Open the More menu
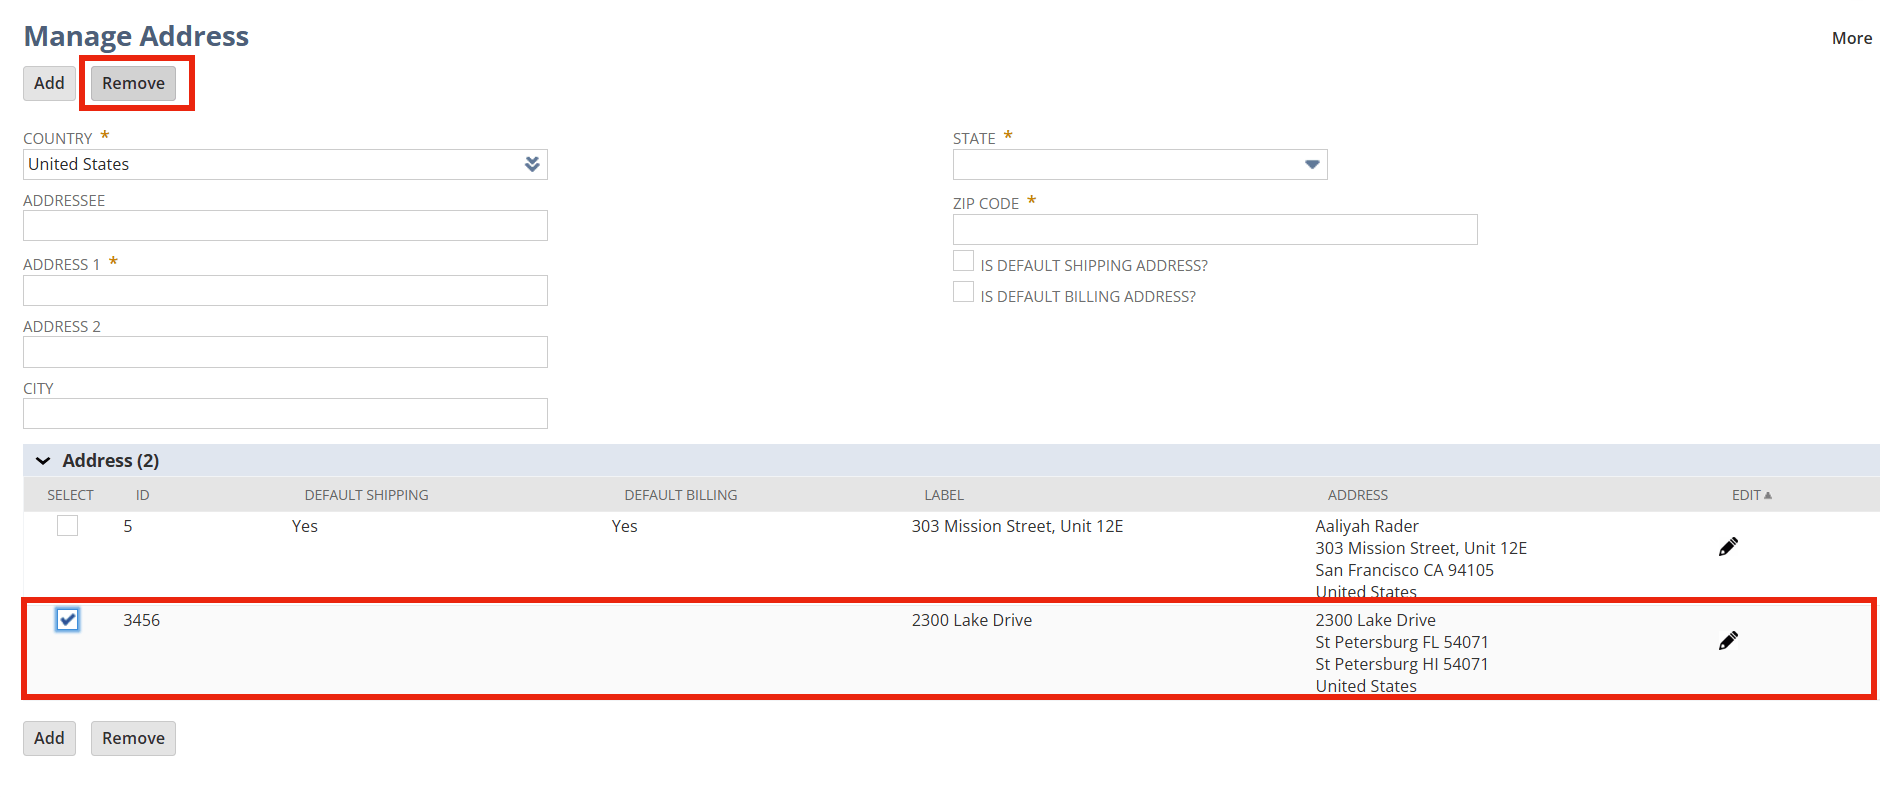The height and width of the screenshot is (797, 1880). [1851, 38]
